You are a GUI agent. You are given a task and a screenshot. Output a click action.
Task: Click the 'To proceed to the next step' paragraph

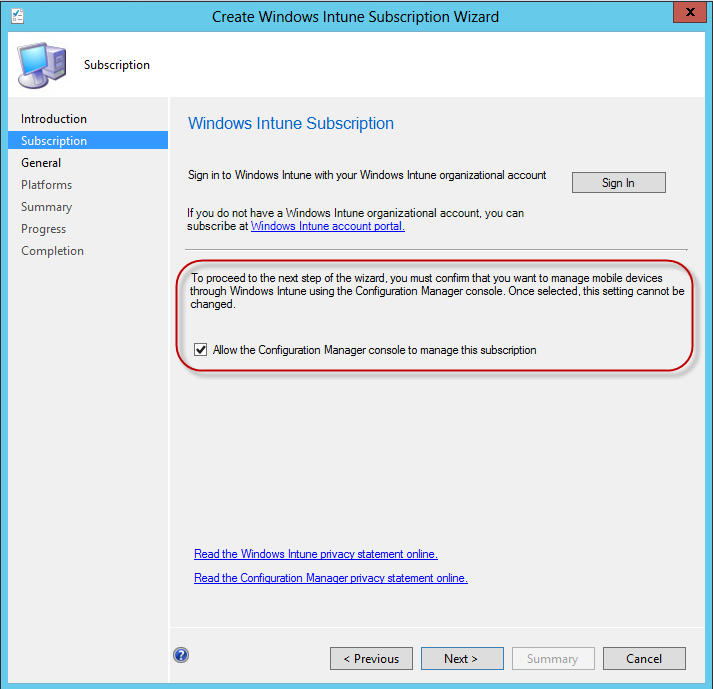tap(437, 291)
